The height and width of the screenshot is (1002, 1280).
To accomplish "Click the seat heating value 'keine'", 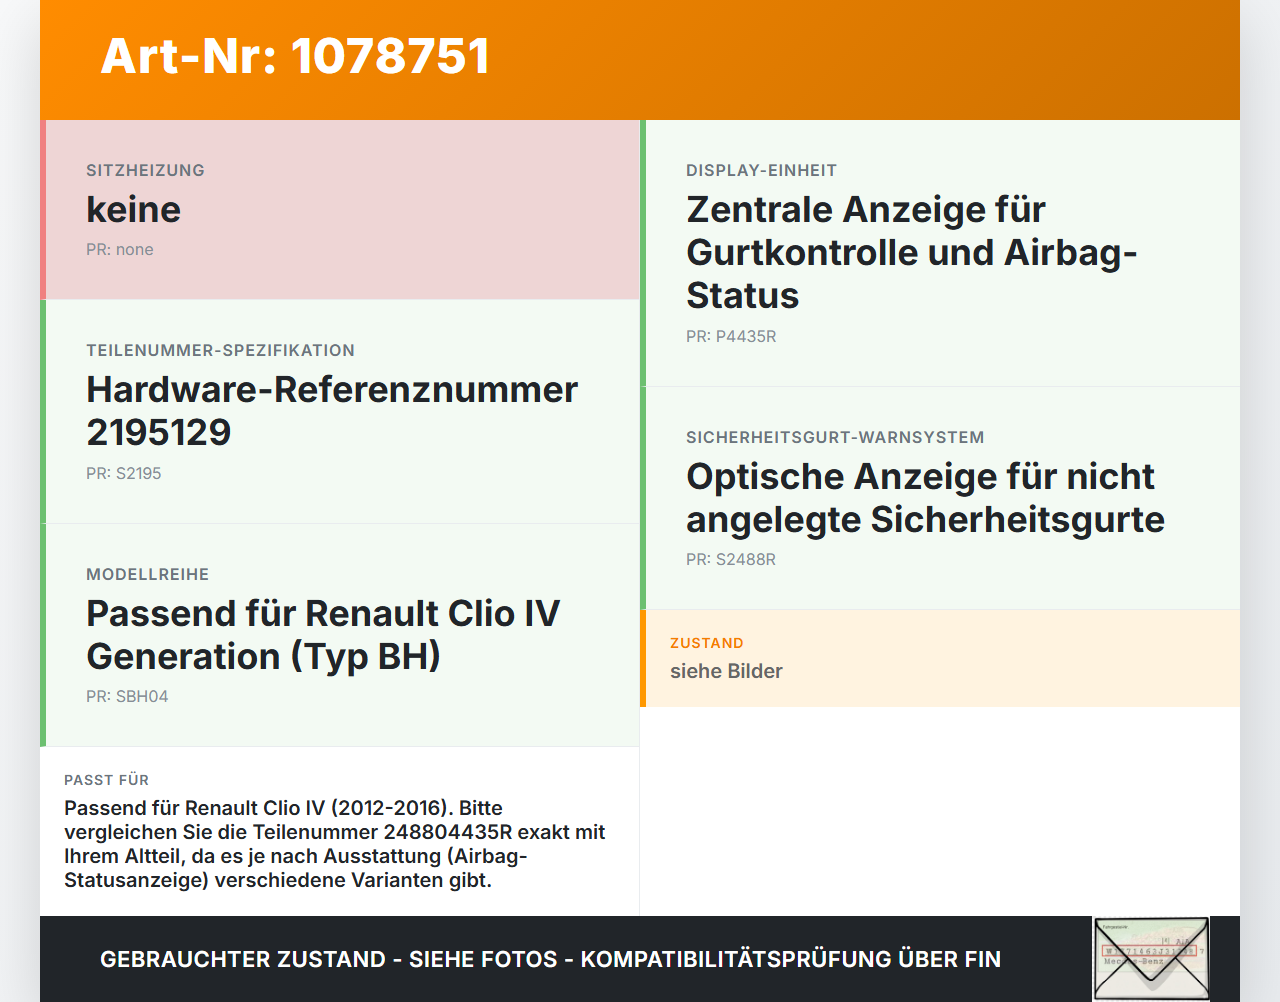I will click(x=134, y=210).
